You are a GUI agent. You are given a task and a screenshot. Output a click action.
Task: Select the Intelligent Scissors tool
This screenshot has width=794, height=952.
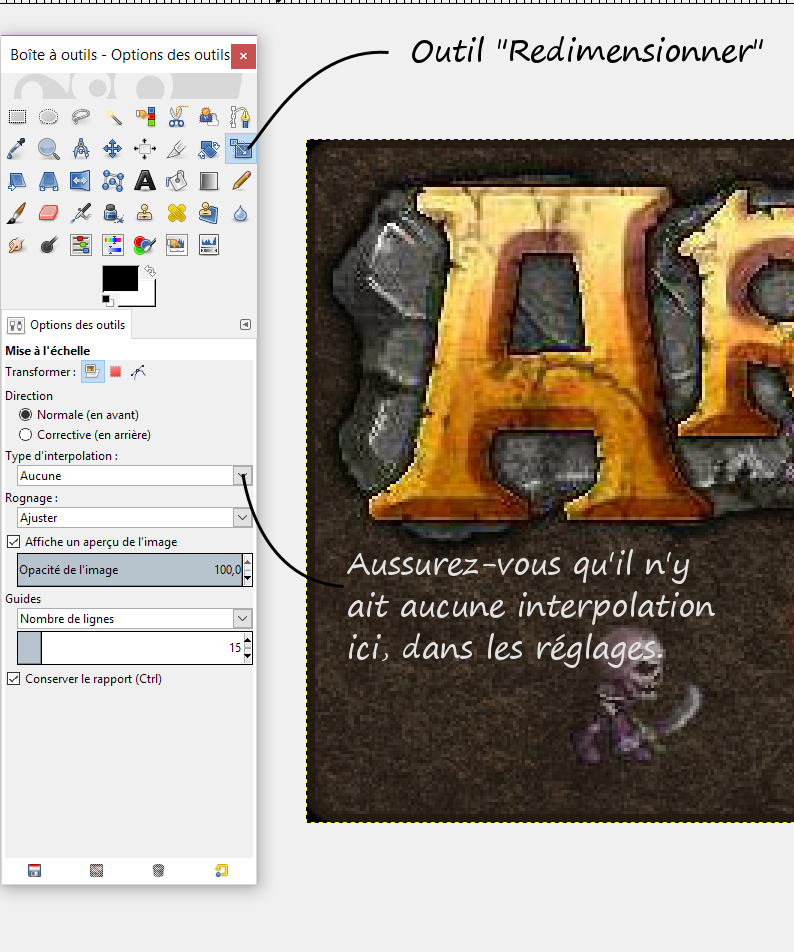click(x=177, y=117)
